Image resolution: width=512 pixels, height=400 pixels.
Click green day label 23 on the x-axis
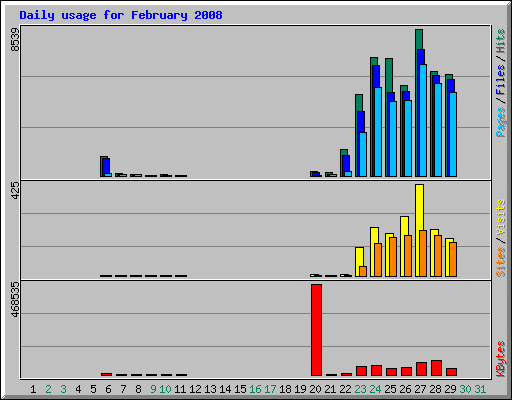[360, 389]
